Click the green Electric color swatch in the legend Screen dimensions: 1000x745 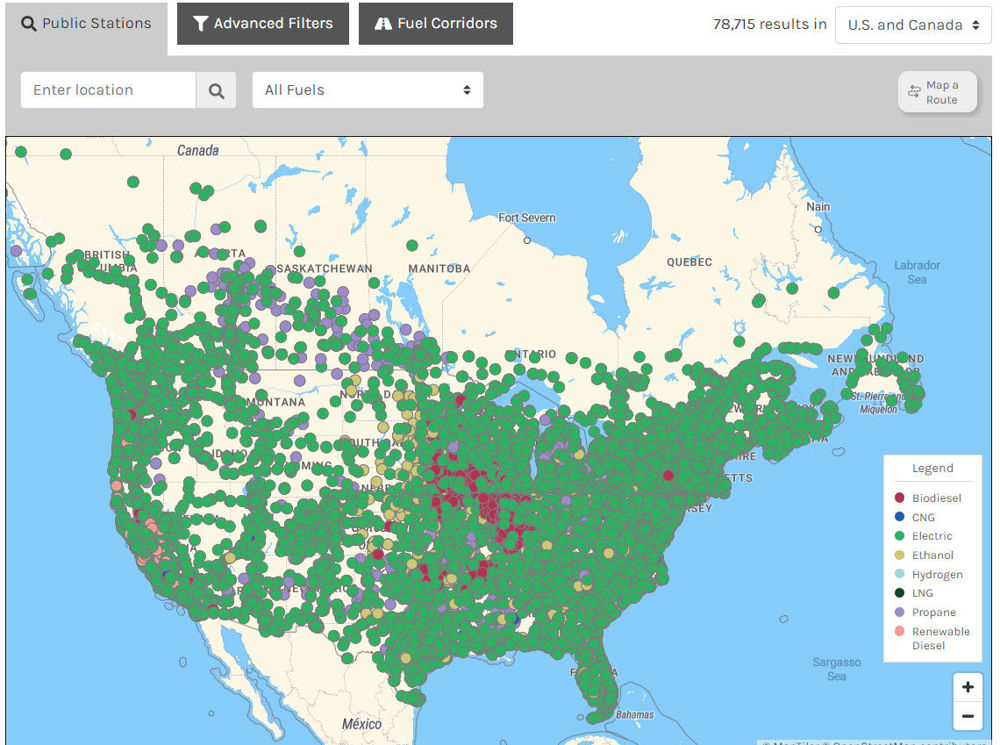(x=900, y=536)
